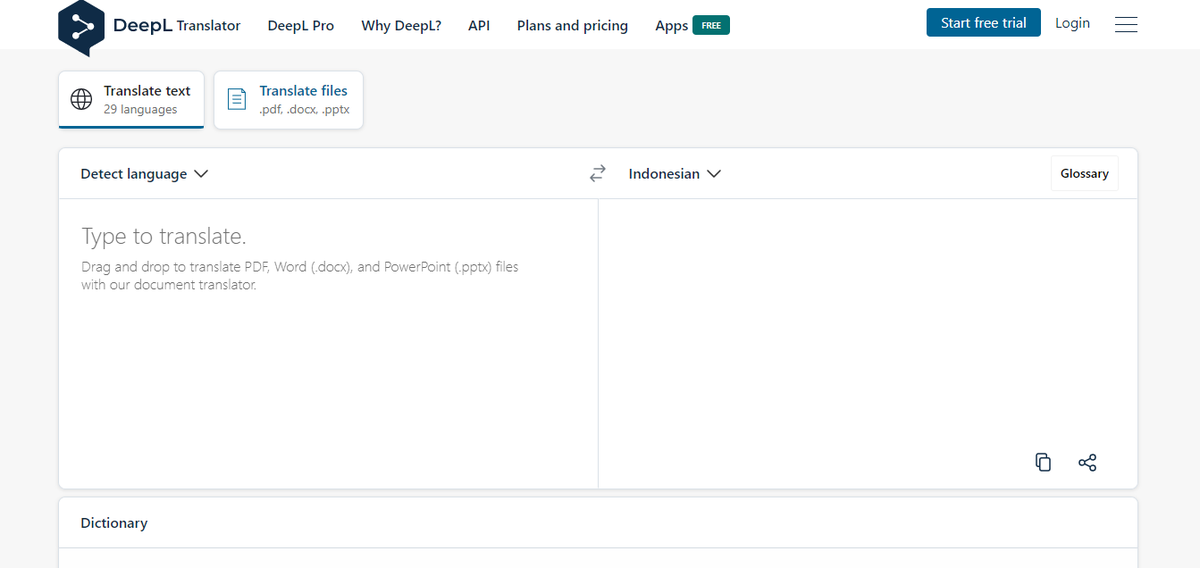
Task: Copy translation with the copy icon
Action: coord(1043,462)
